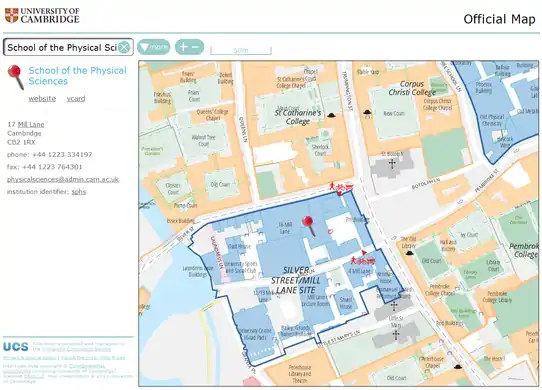Click the St Botolph church cross icon
Image resolution: width=542 pixels, height=390 pixels.
coord(392,164)
